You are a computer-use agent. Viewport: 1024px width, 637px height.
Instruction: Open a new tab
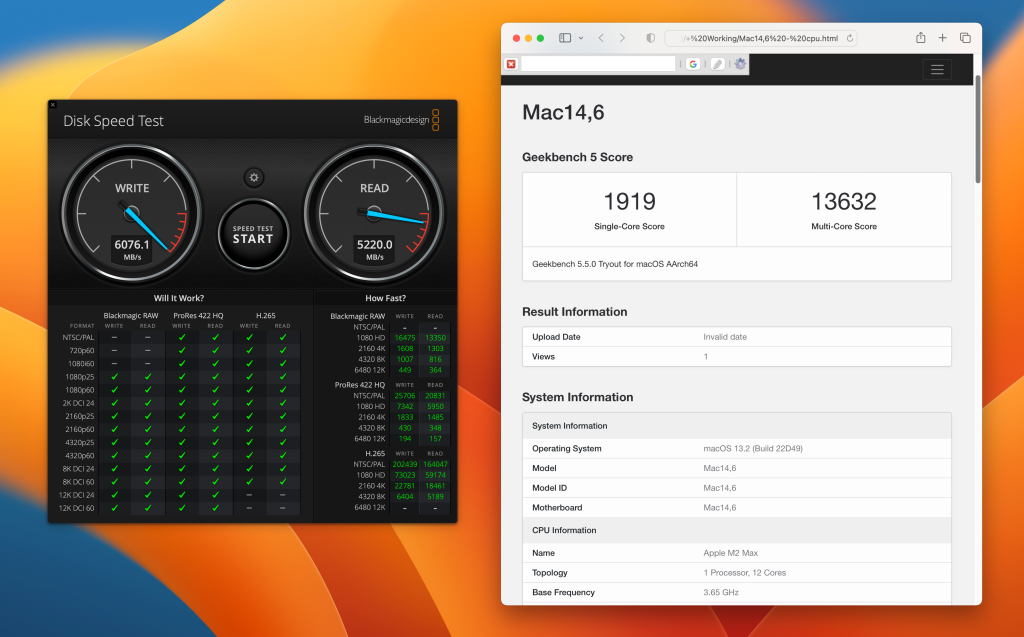point(942,38)
